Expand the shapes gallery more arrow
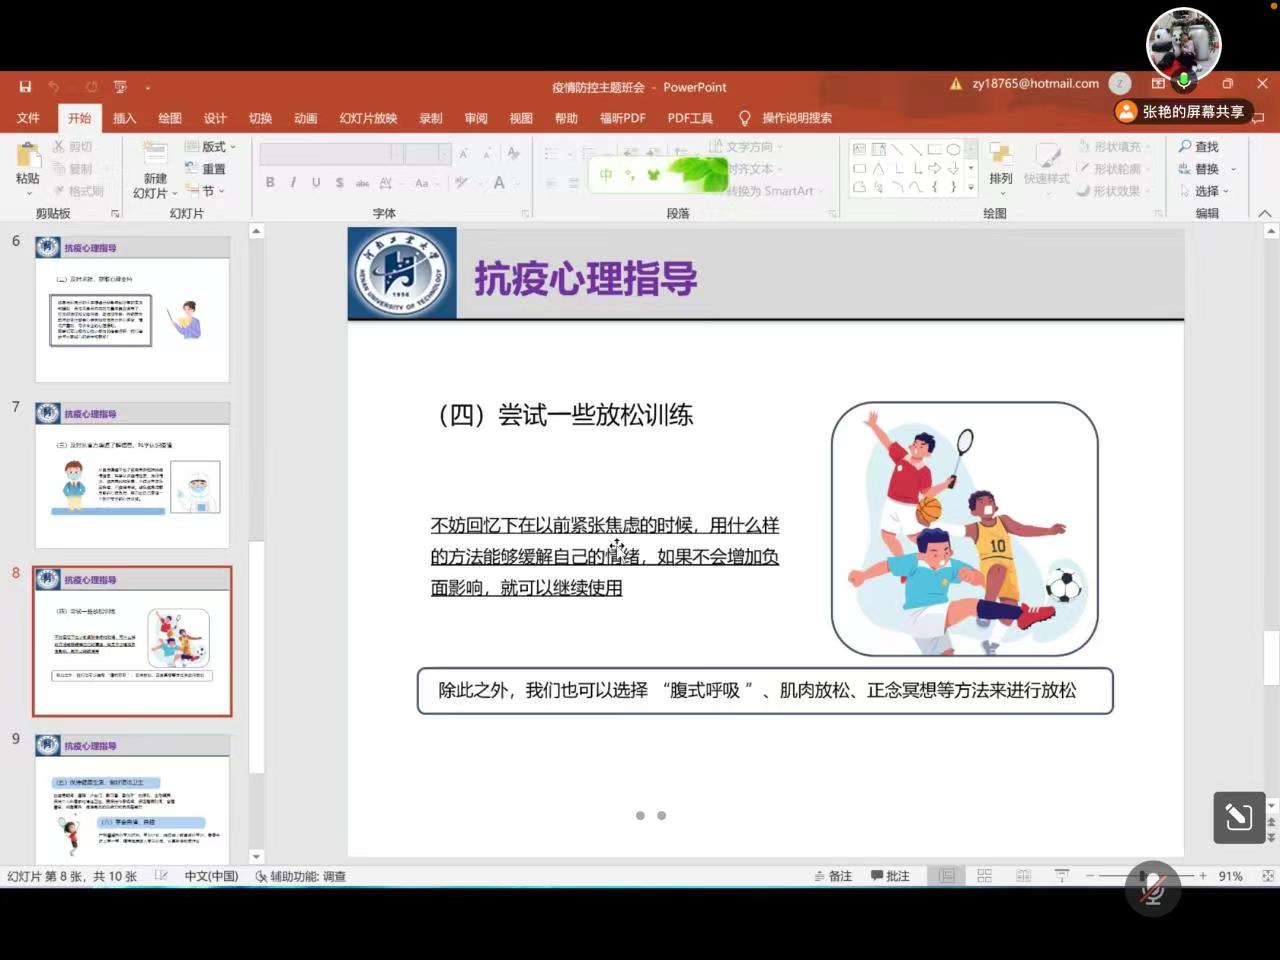Viewport: 1280px width, 960px height. [x=971, y=187]
